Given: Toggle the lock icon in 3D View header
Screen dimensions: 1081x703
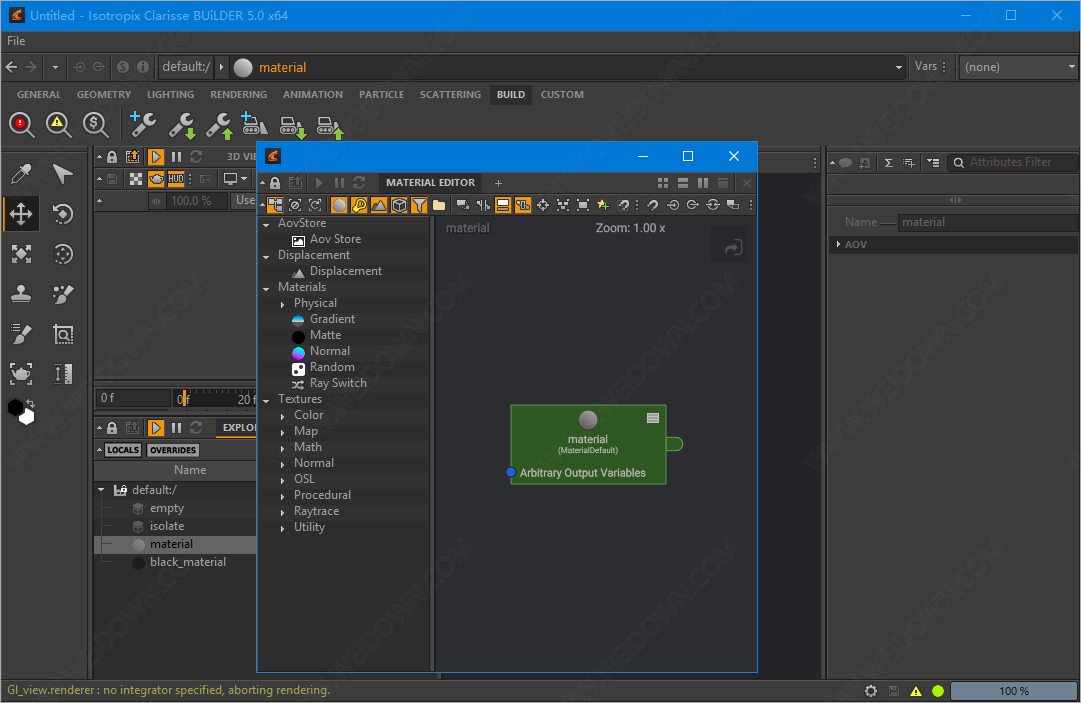Looking at the screenshot, I should [x=112, y=156].
